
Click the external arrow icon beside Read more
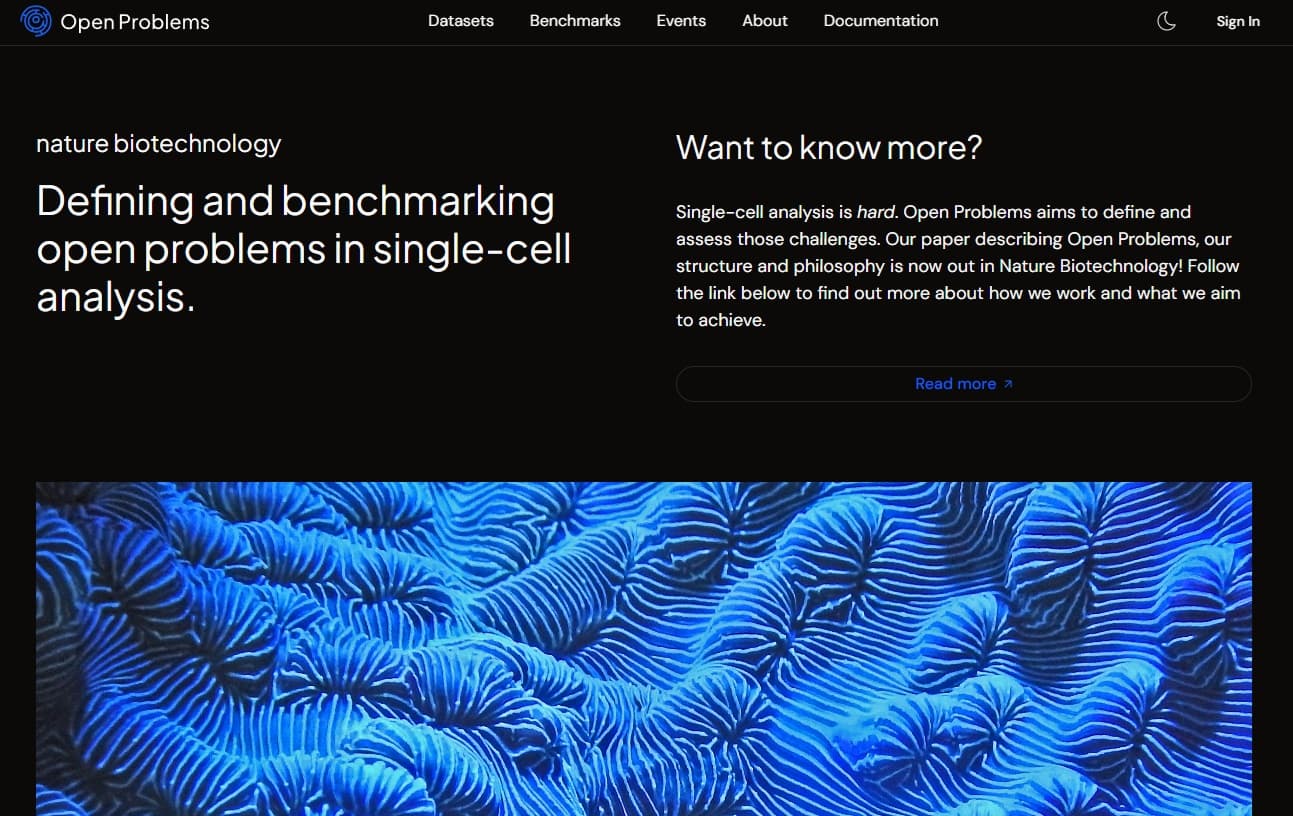pyautogui.click(x=1008, y=384)
